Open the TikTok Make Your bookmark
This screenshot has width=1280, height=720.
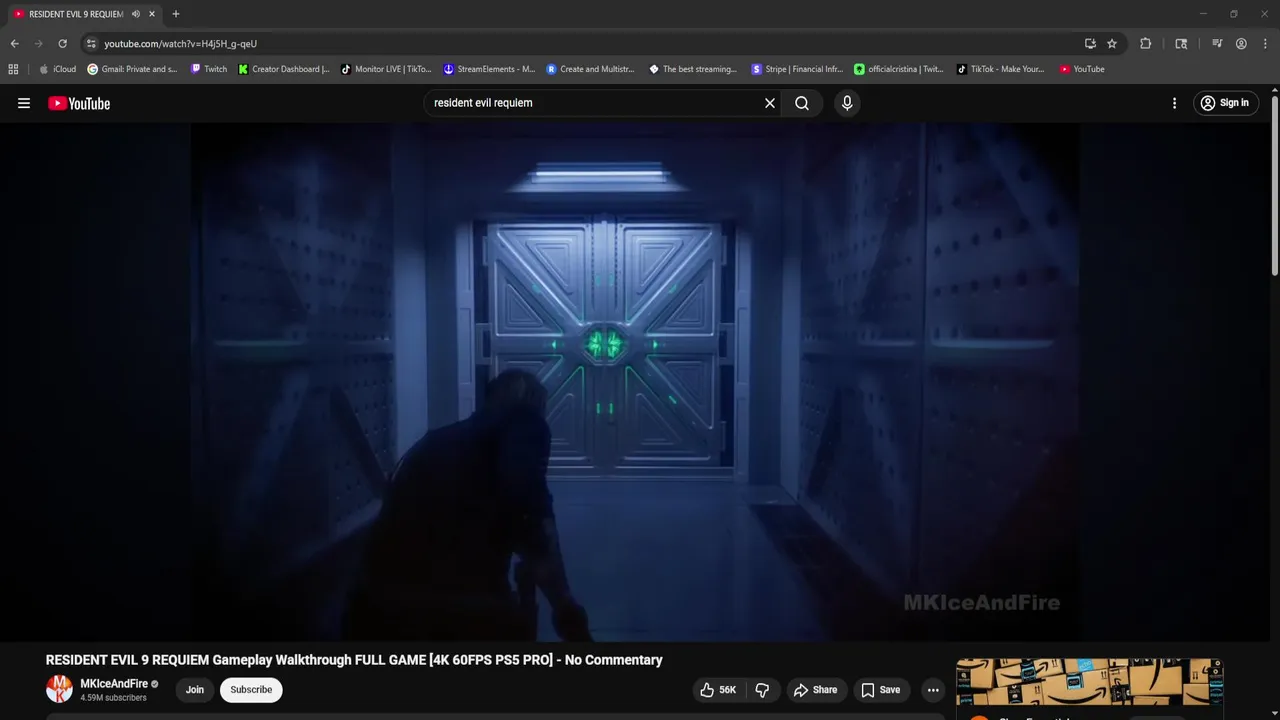click(x=1000, y=69)
